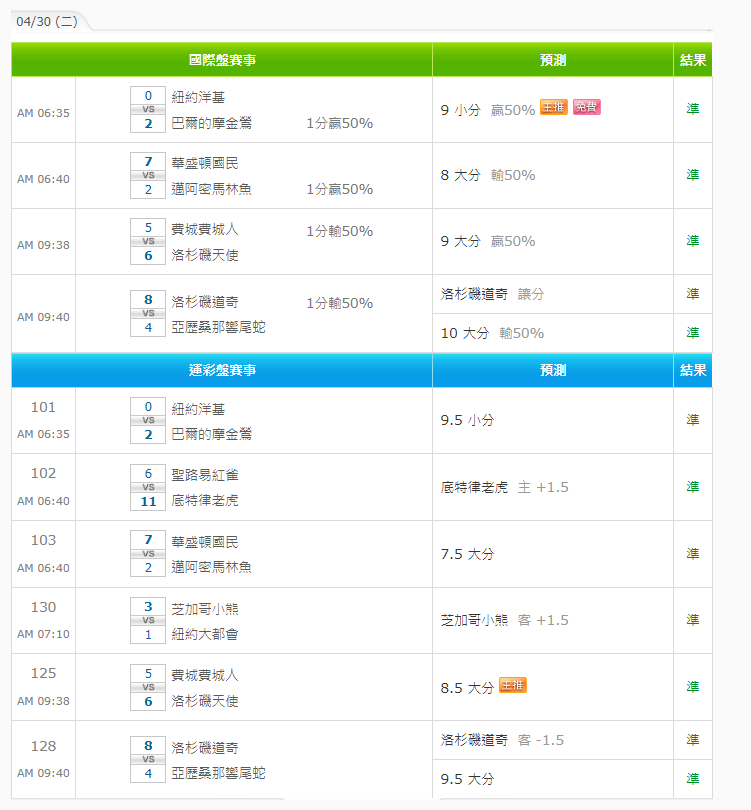Screen dimensions: 751x810
Task: Click 1分輸50% in the 費城費城人 row
Action: [x=339, y=231]
